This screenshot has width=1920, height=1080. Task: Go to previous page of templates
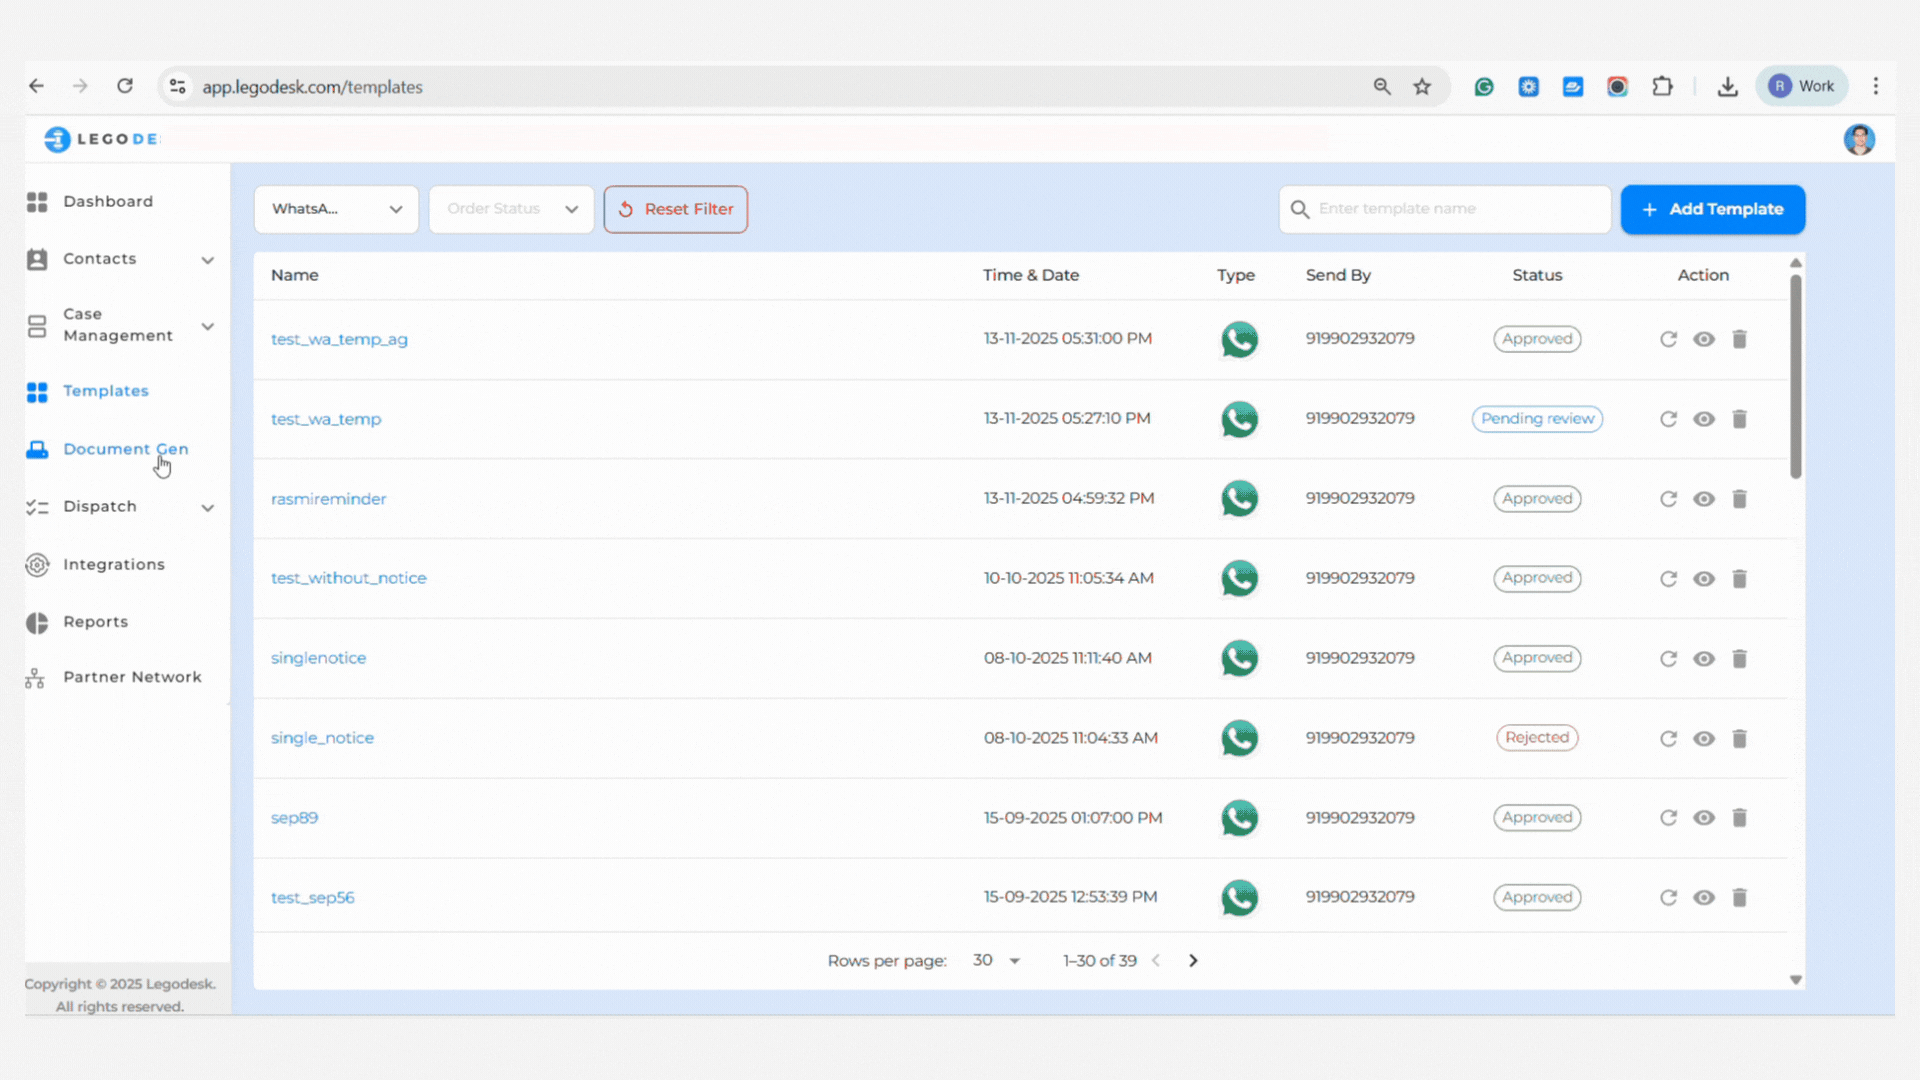pos(1156,961)
